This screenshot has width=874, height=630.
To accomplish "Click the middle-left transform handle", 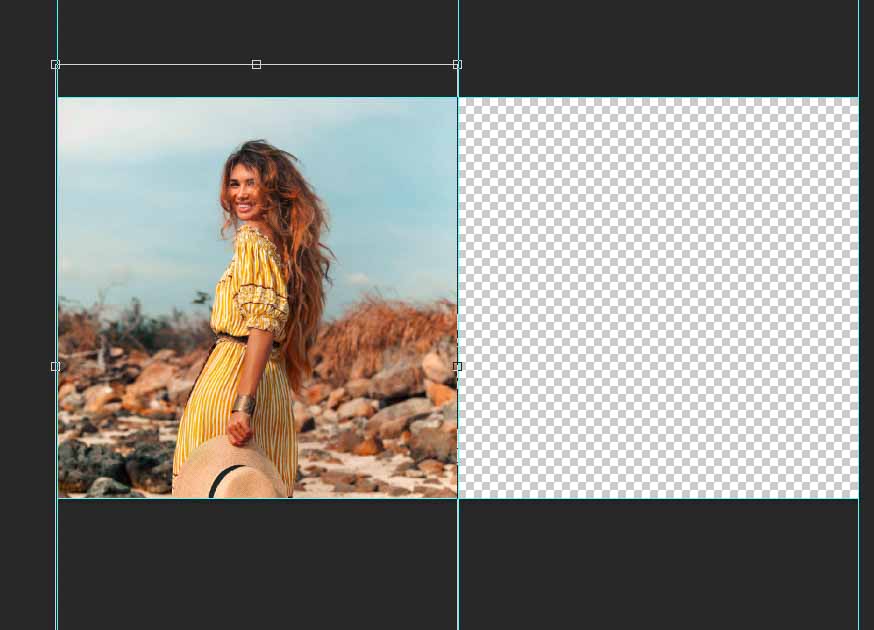I will click(x=55, y=366).
